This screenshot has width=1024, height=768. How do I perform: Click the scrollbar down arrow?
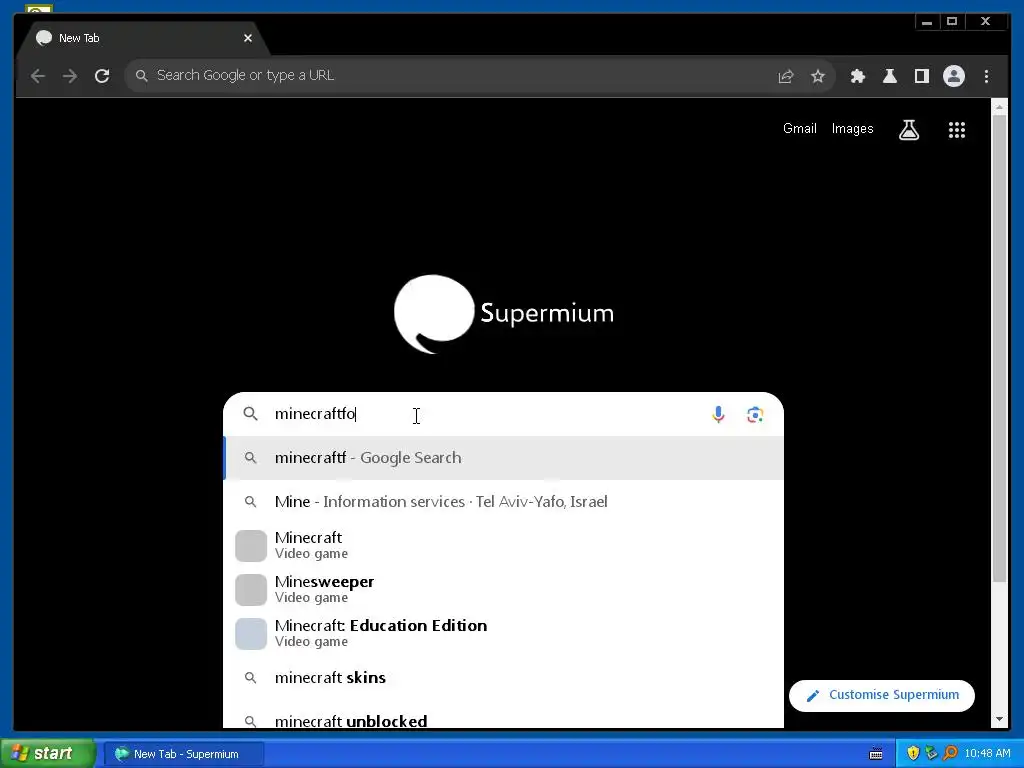(x=999, y=719)
